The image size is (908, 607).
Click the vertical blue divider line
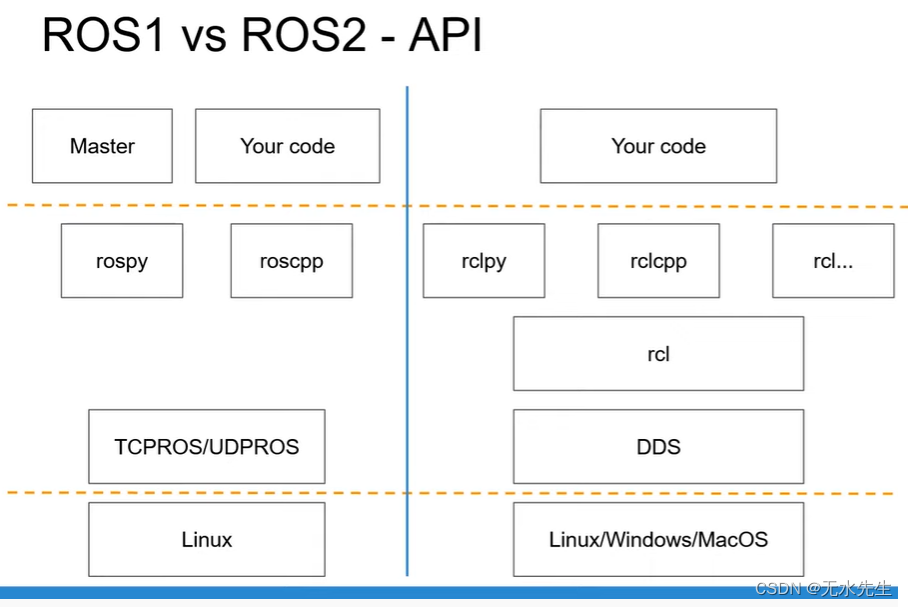pos(407,330)
